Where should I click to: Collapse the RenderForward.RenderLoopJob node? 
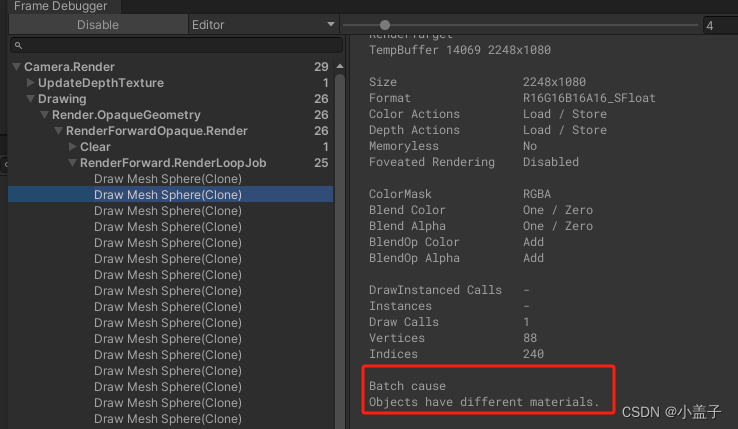72,163
